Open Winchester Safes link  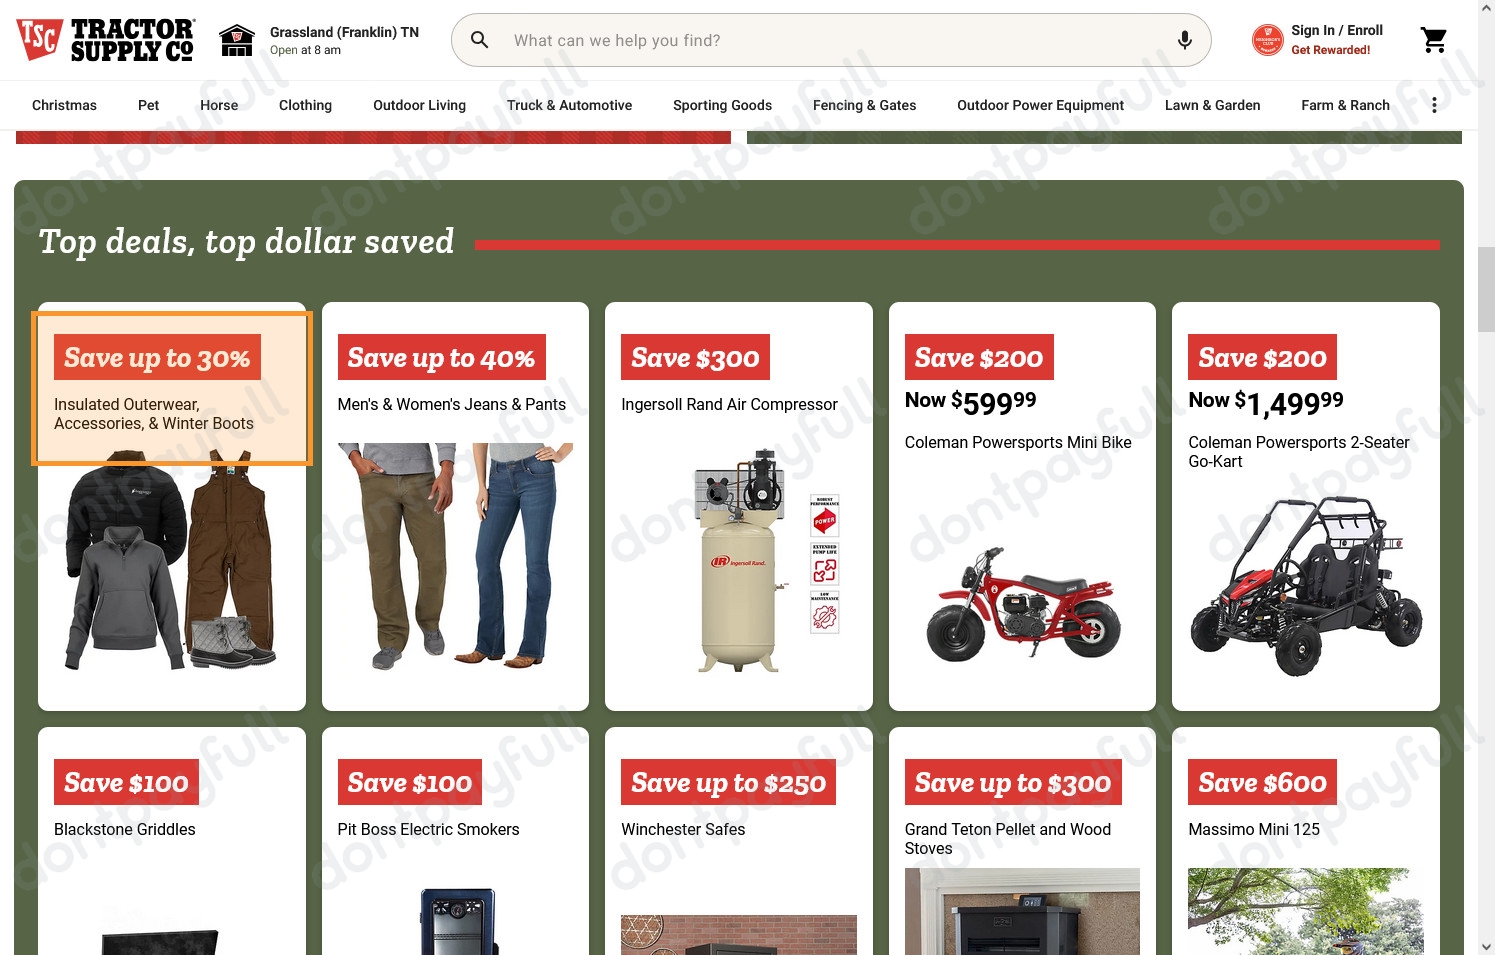(683, 830)
